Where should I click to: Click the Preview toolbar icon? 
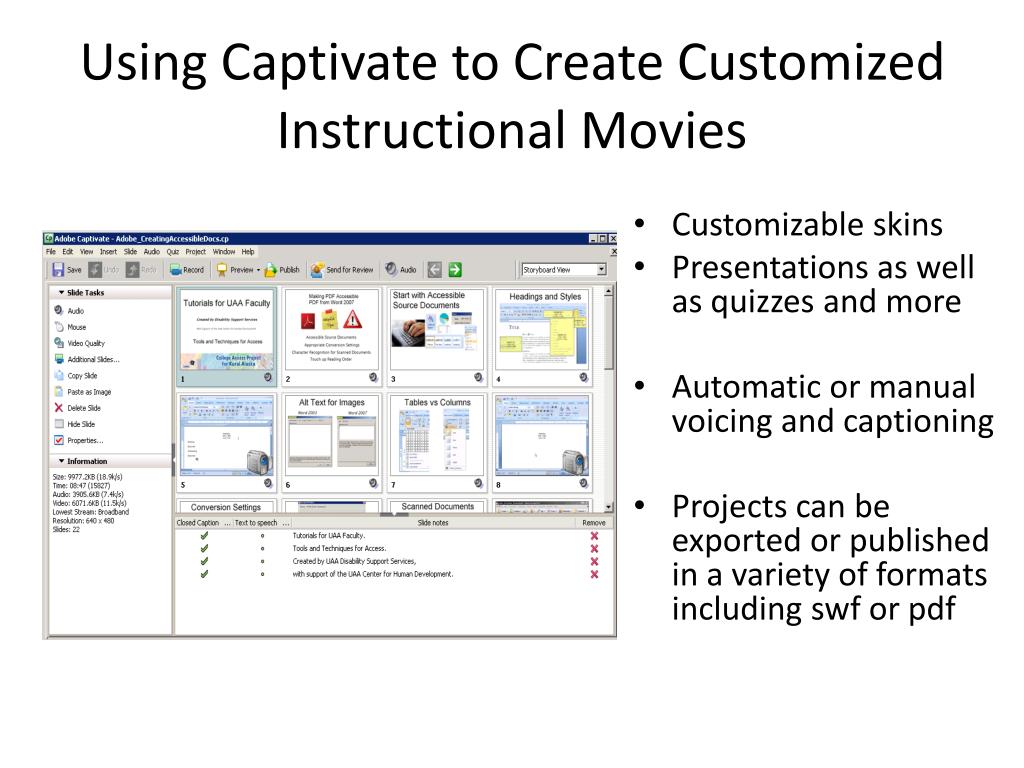[x=222, y=269]
